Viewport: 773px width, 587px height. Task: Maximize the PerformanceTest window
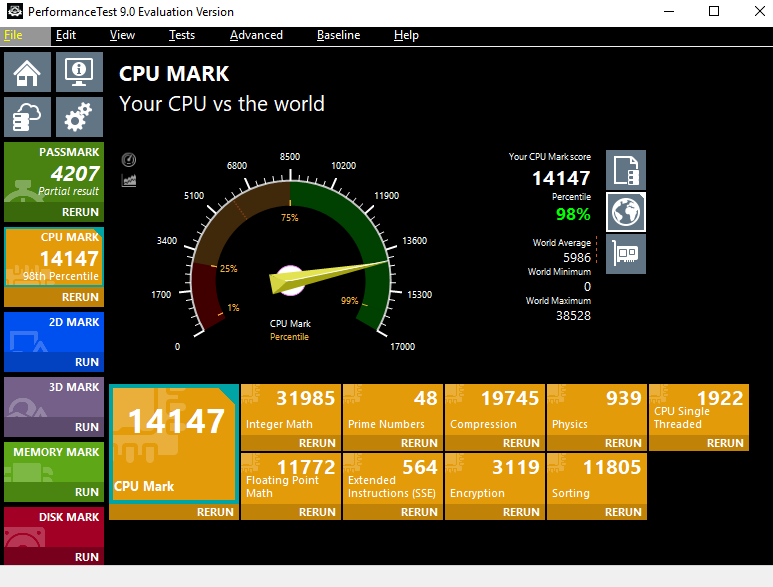714,11
